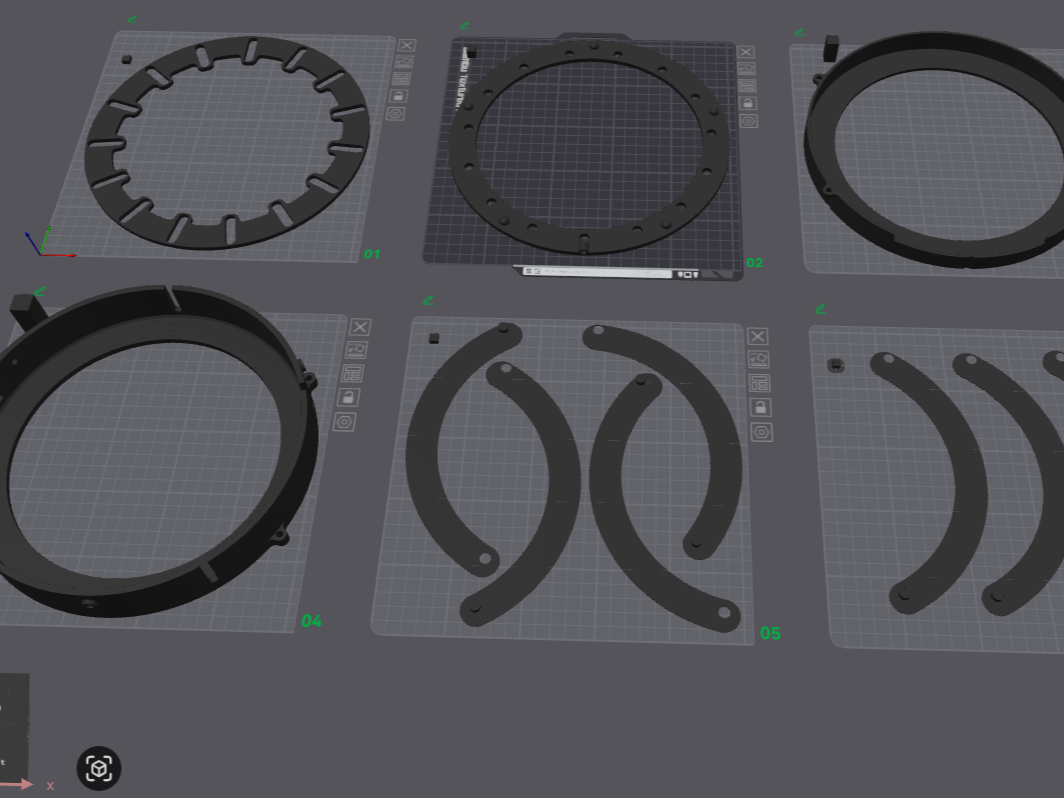Click the 3D view cube button
The height and width of the screenshot is (798, 1064).
(99, 768)
